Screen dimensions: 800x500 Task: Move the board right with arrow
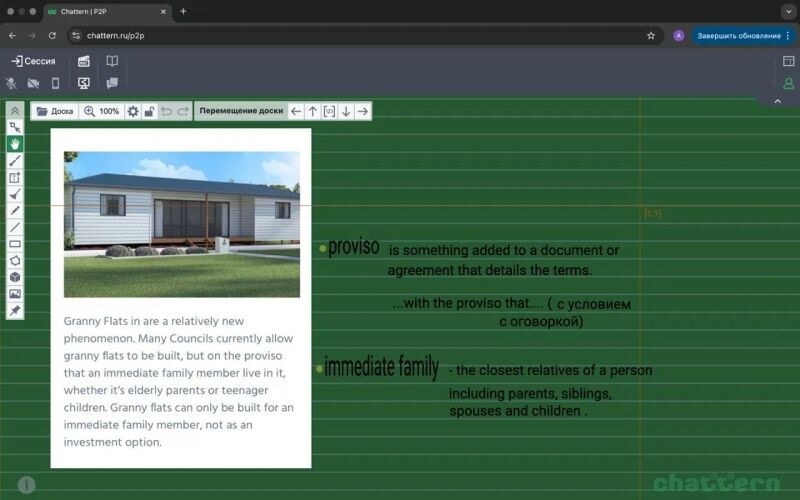(x=362, y=111)
